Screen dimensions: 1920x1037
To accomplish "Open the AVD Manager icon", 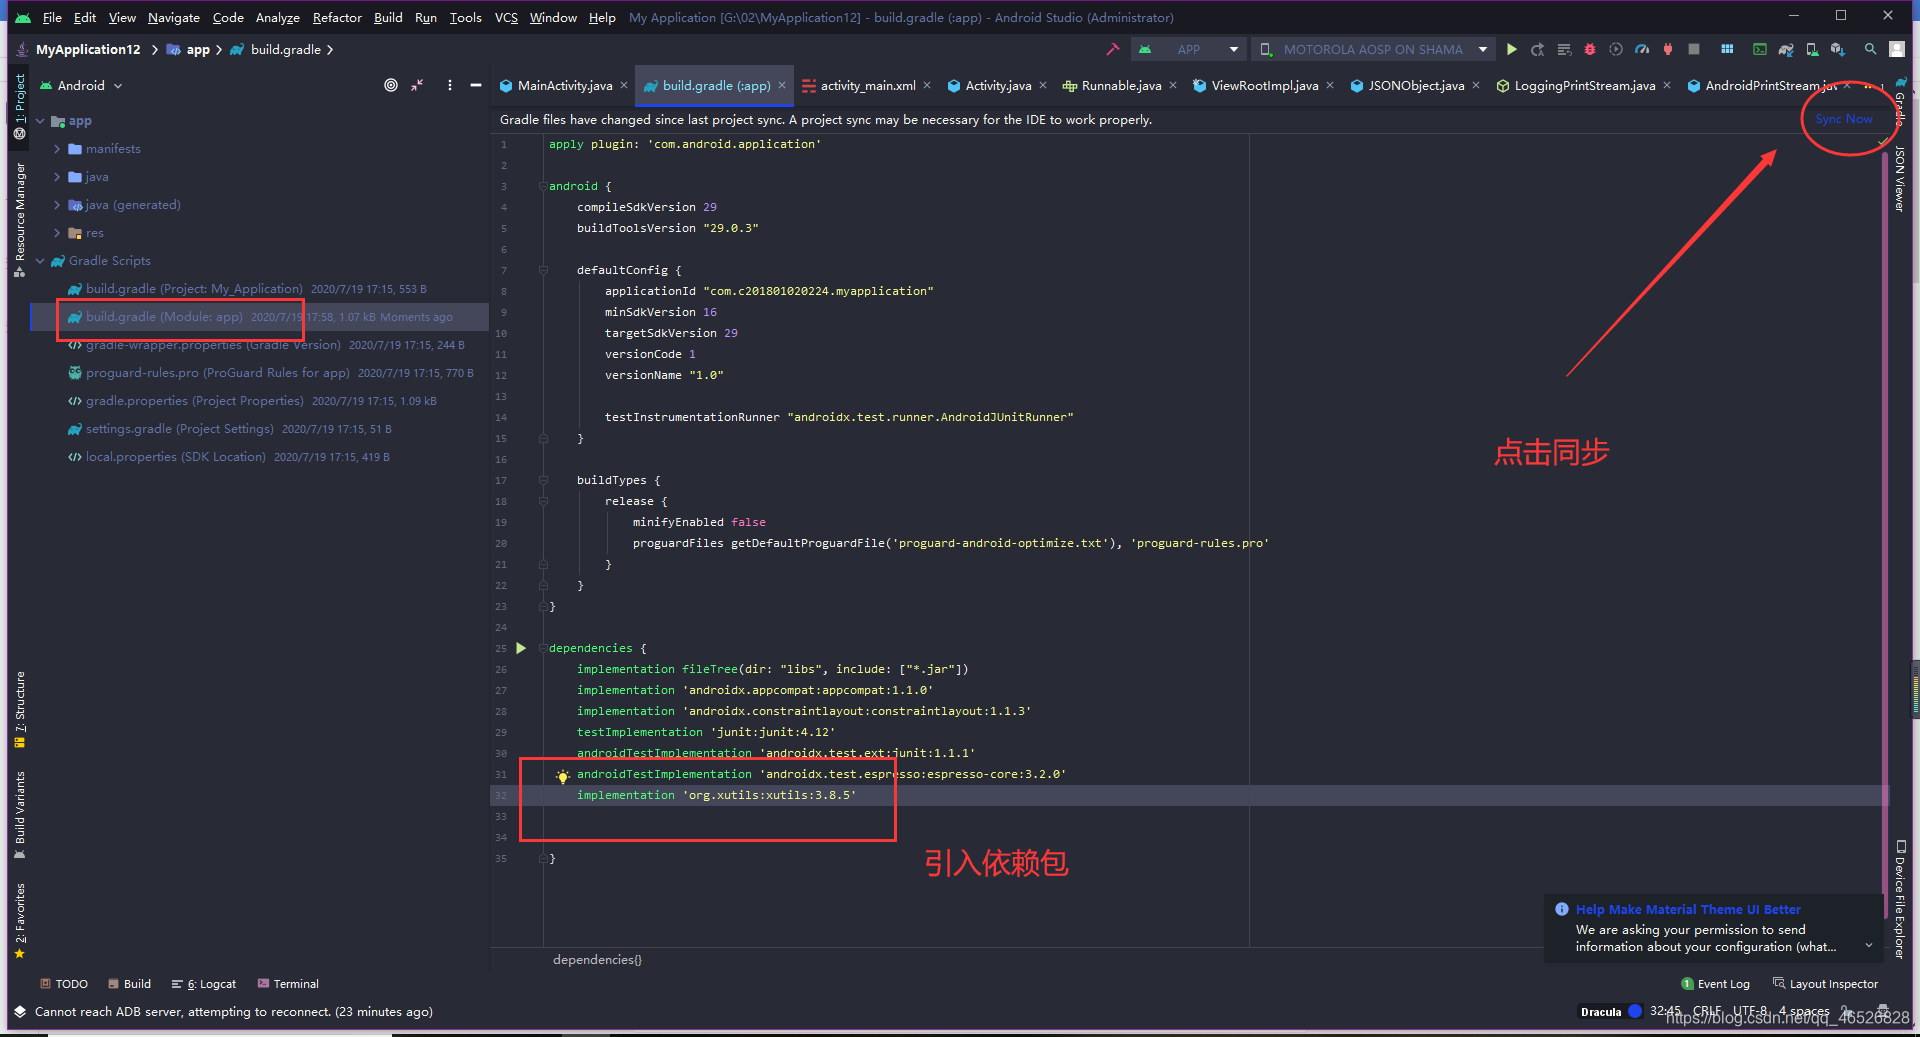I will pyautogui.click(x=1812, y=49).
